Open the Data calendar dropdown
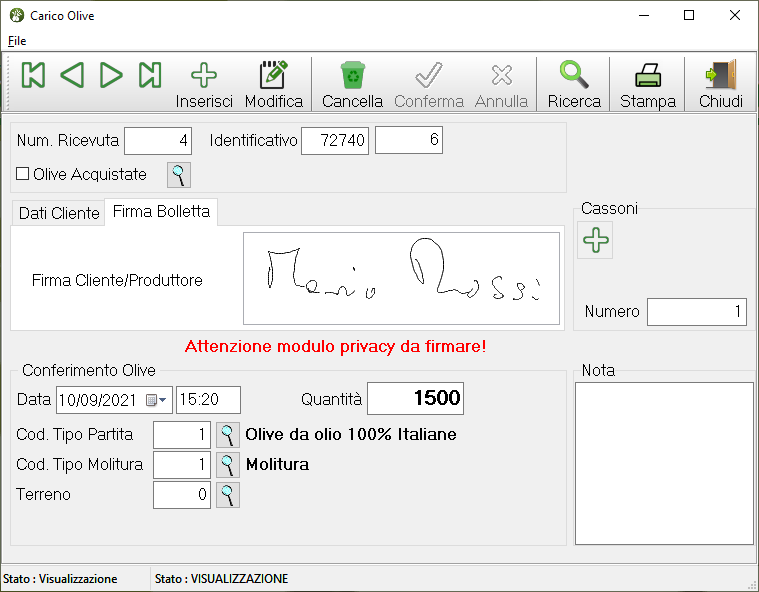Viewport: 759px width, 592px height. pos(156,400)
